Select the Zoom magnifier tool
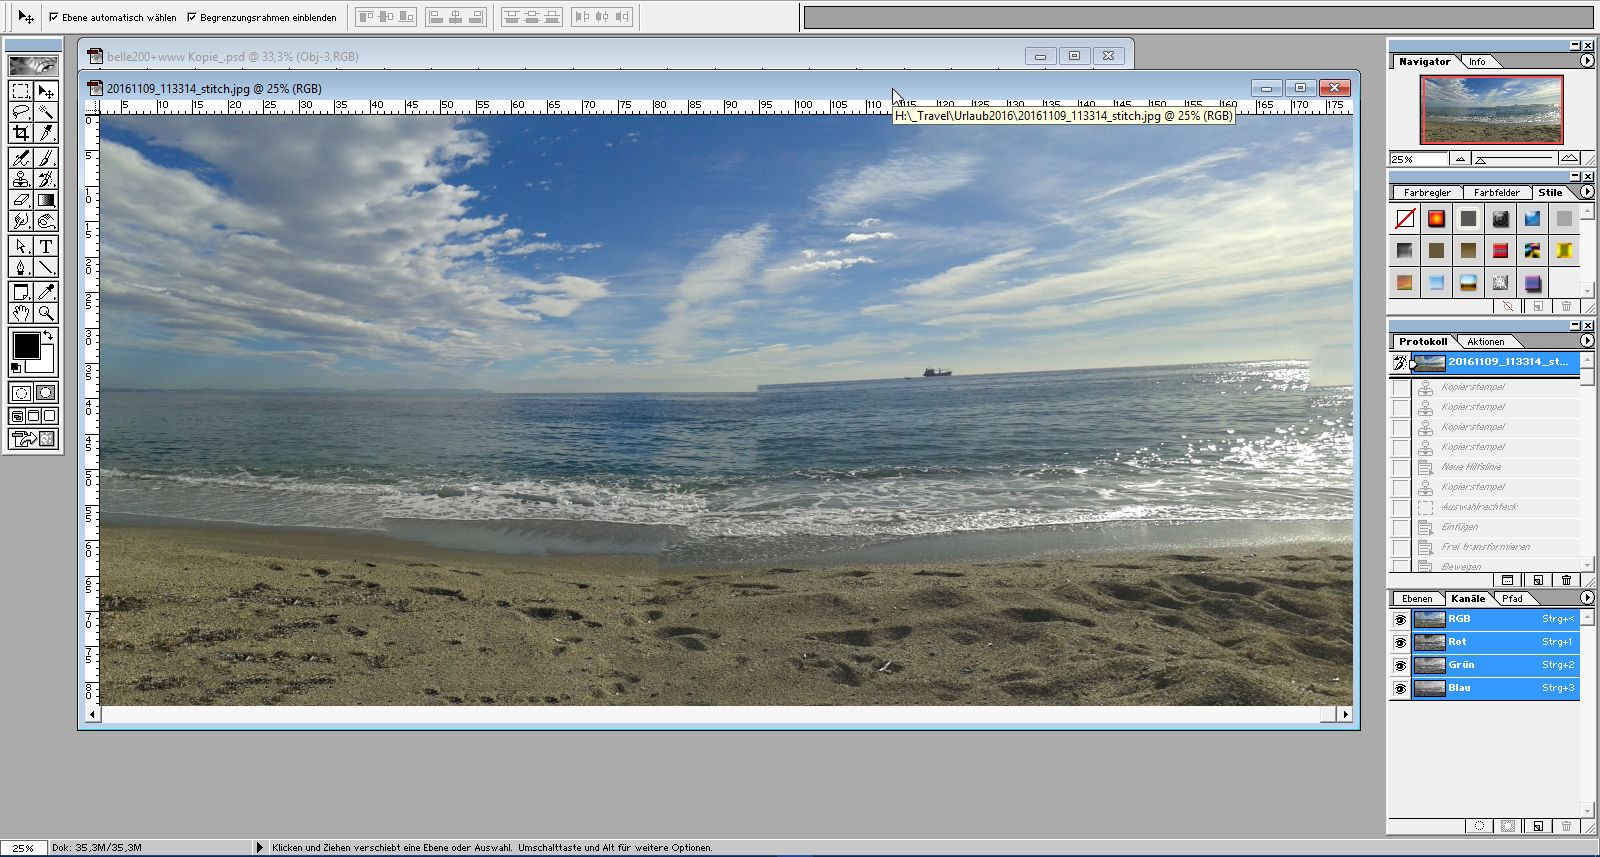Image resolution: width=1600 pixels, height=857 pixels. [46, 313]
